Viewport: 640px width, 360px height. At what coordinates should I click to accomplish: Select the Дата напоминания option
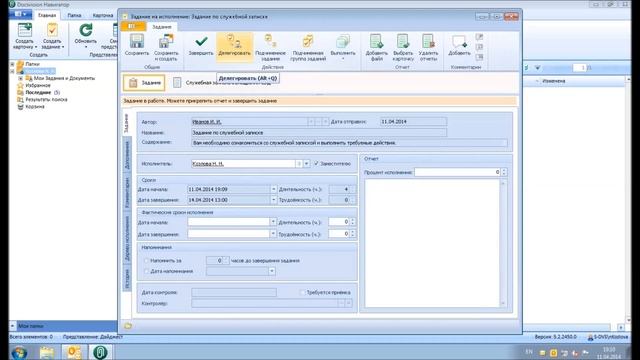(146, 271)
